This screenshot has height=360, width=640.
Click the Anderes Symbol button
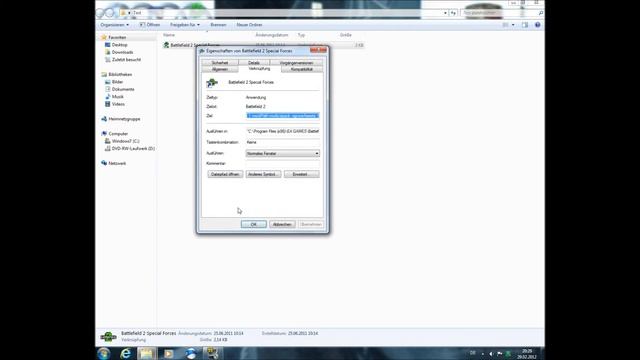click(263, 174)
